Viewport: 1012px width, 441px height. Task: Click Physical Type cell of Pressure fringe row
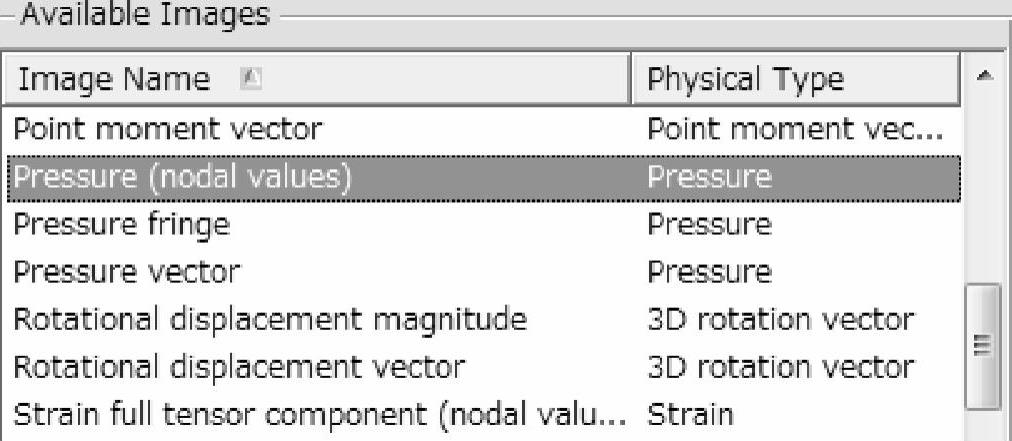710,224
